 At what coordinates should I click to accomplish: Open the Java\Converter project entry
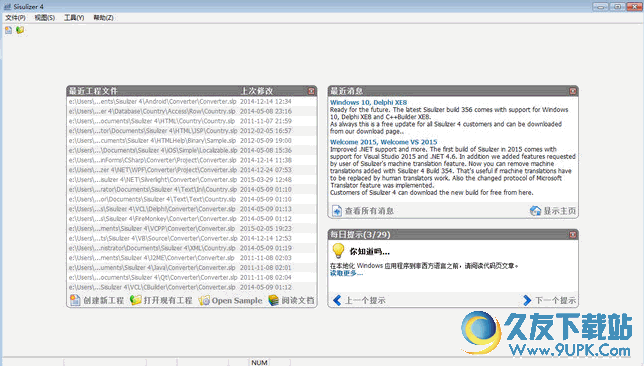point(191,268)
